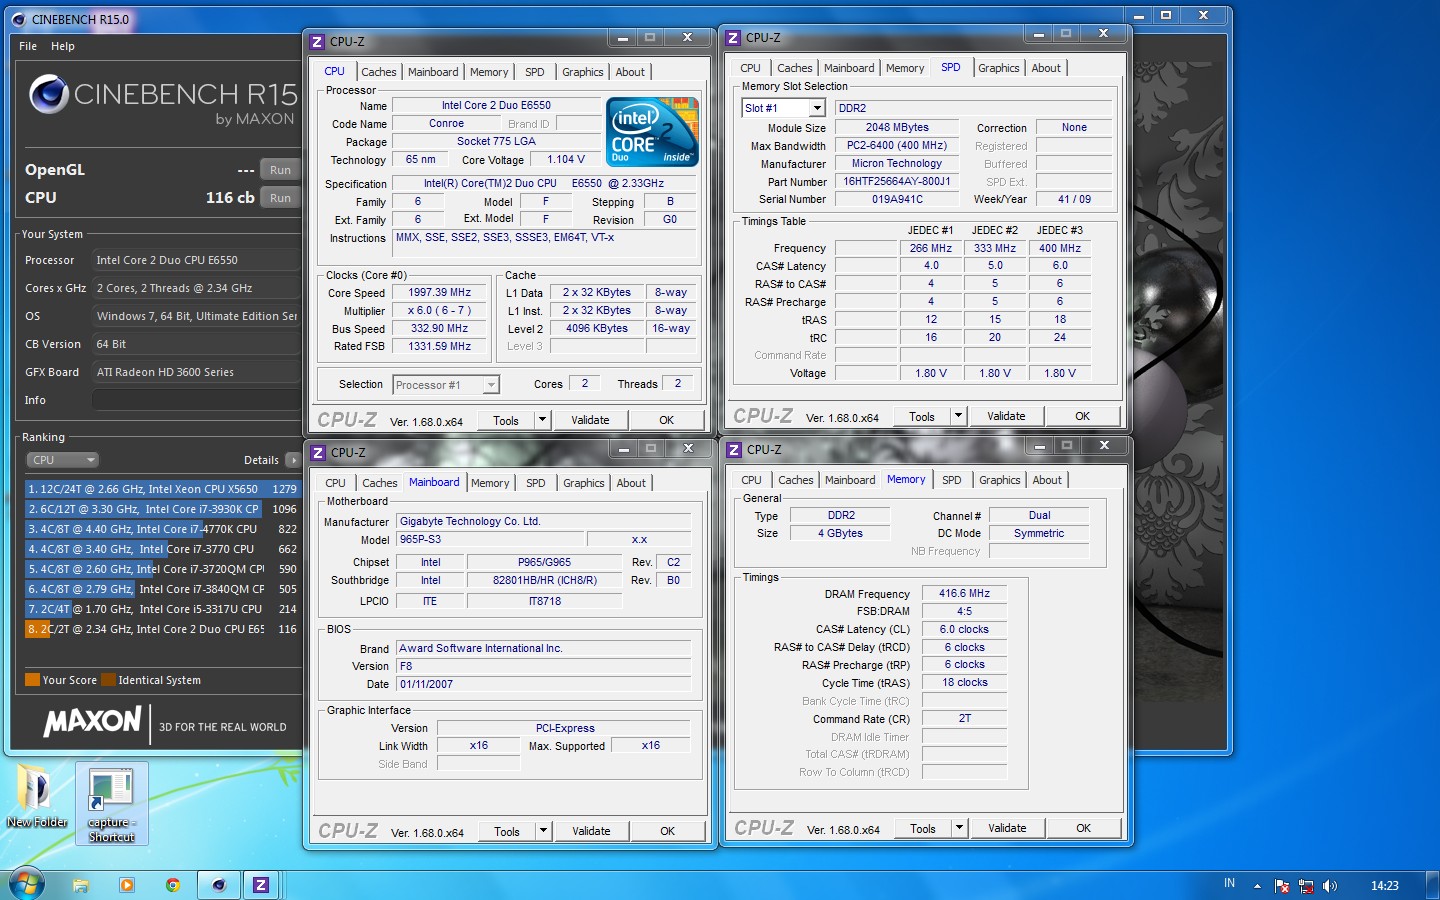Select Core i7-4770K ranking entry
The width and height of the screenshot is (1440, 900).
tap(162, 529)
